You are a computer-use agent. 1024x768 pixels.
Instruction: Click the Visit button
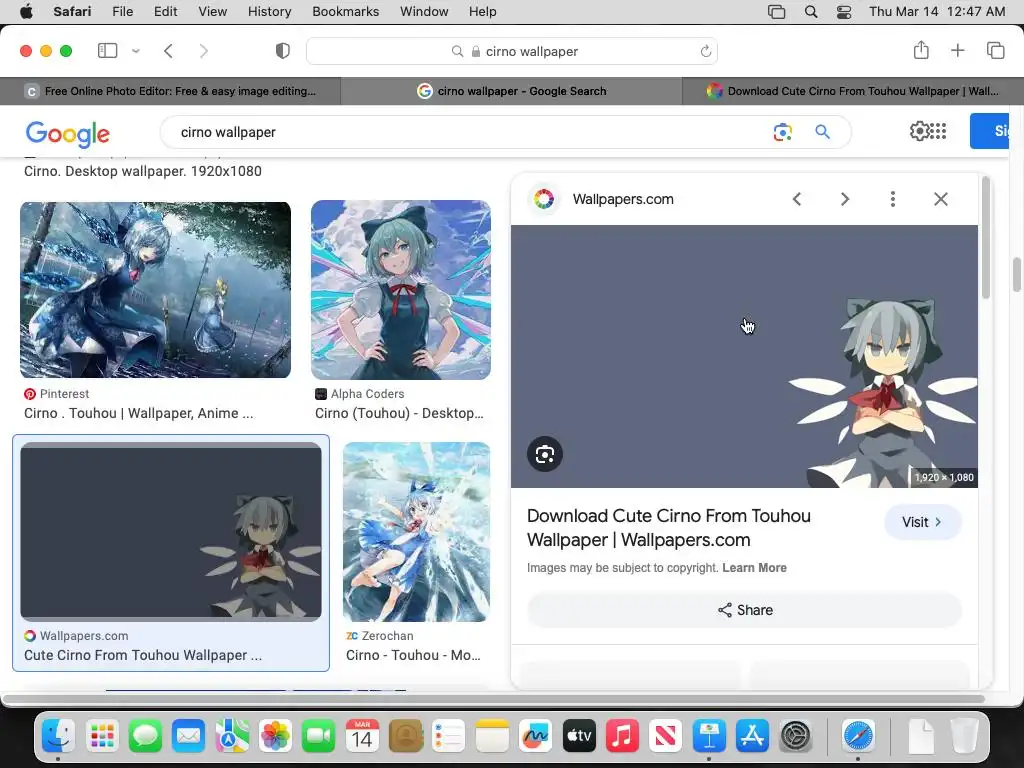pyautogui.click(x=922, y=522)
